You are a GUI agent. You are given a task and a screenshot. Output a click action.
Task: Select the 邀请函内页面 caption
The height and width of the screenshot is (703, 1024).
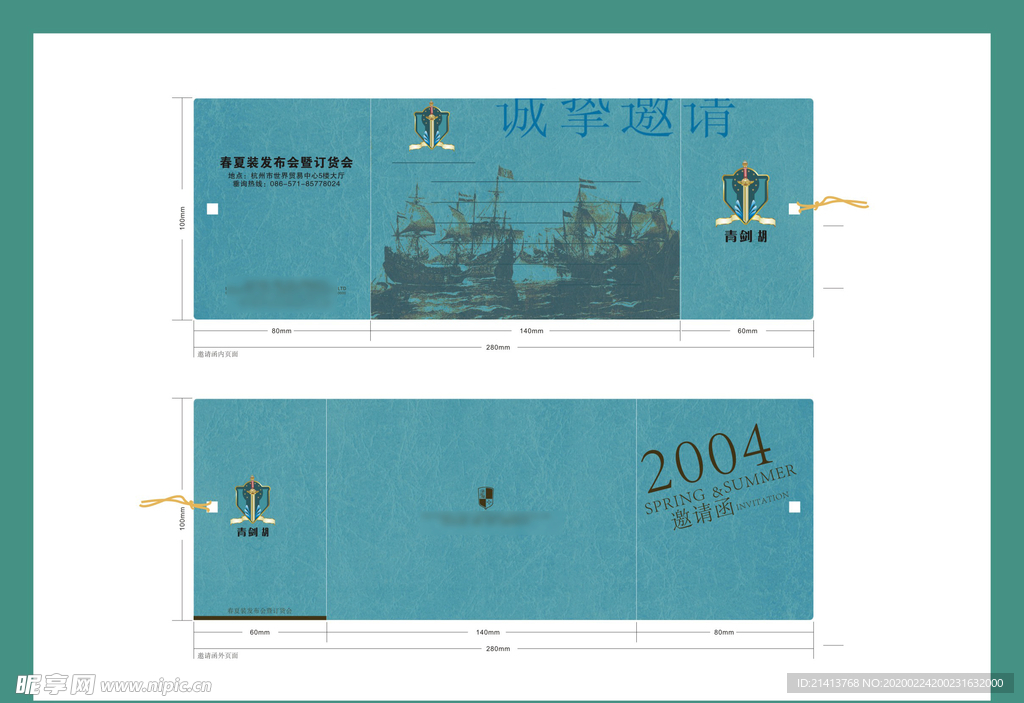click(x=218, y=354)
